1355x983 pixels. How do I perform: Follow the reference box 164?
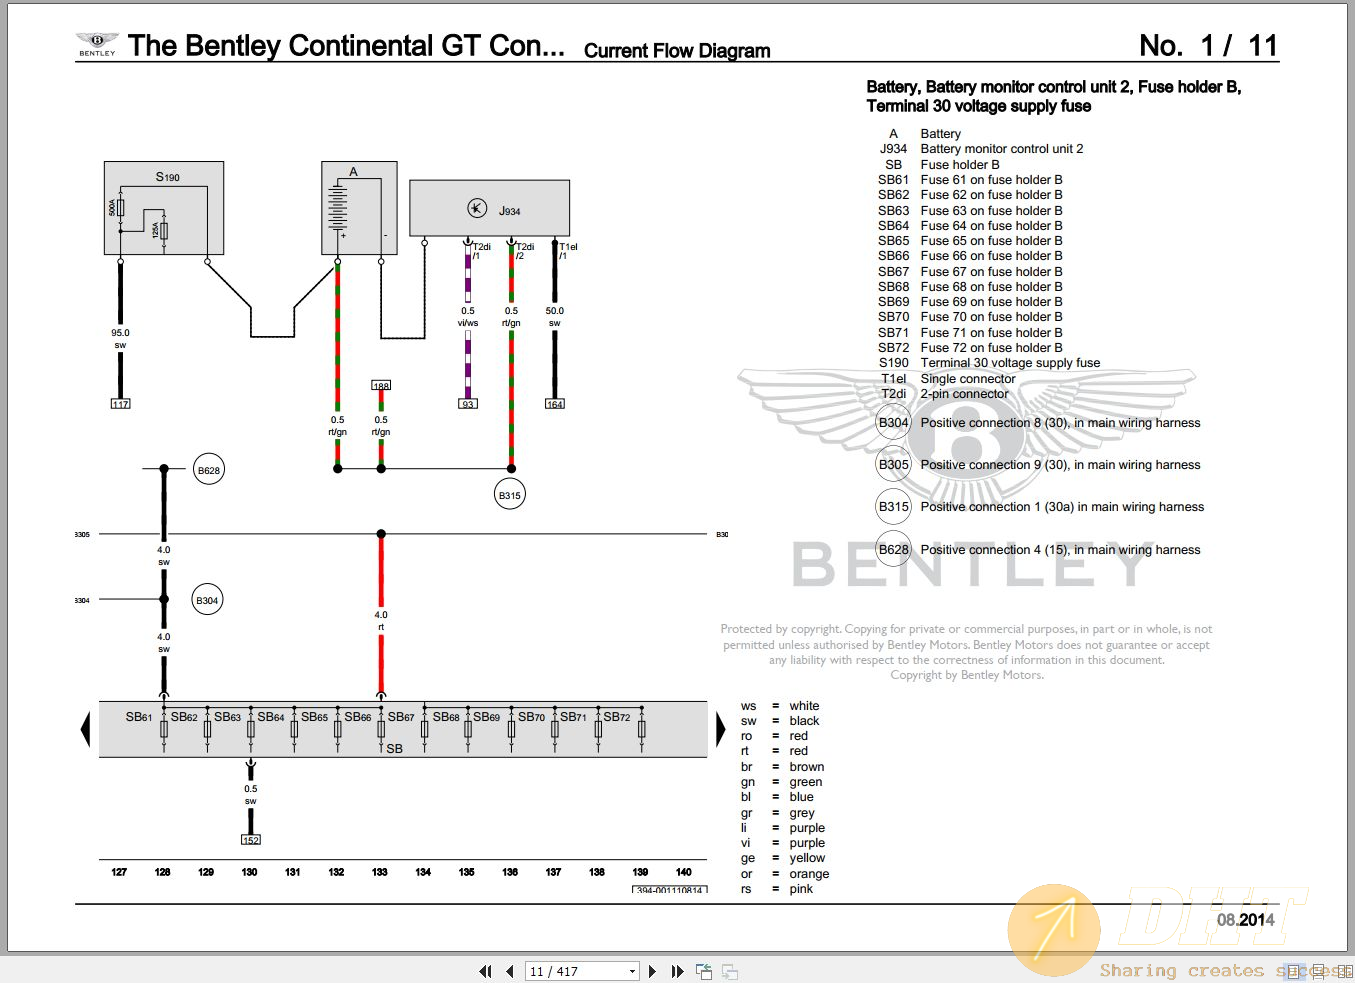(x=555, y=404)
